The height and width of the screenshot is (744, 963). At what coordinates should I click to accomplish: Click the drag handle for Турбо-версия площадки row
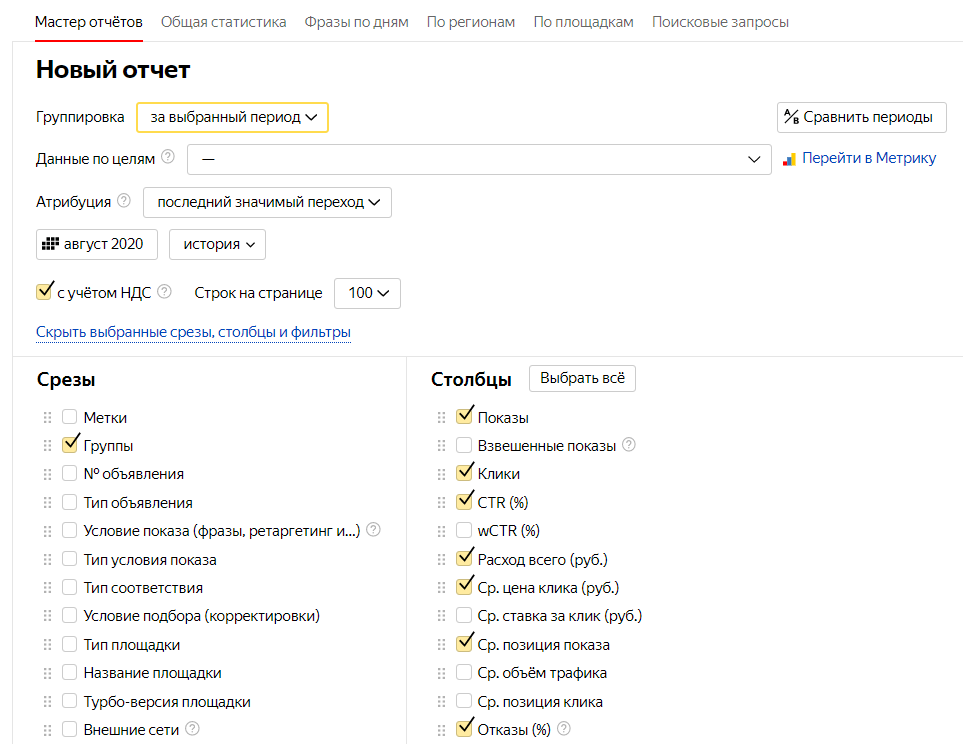47,702
